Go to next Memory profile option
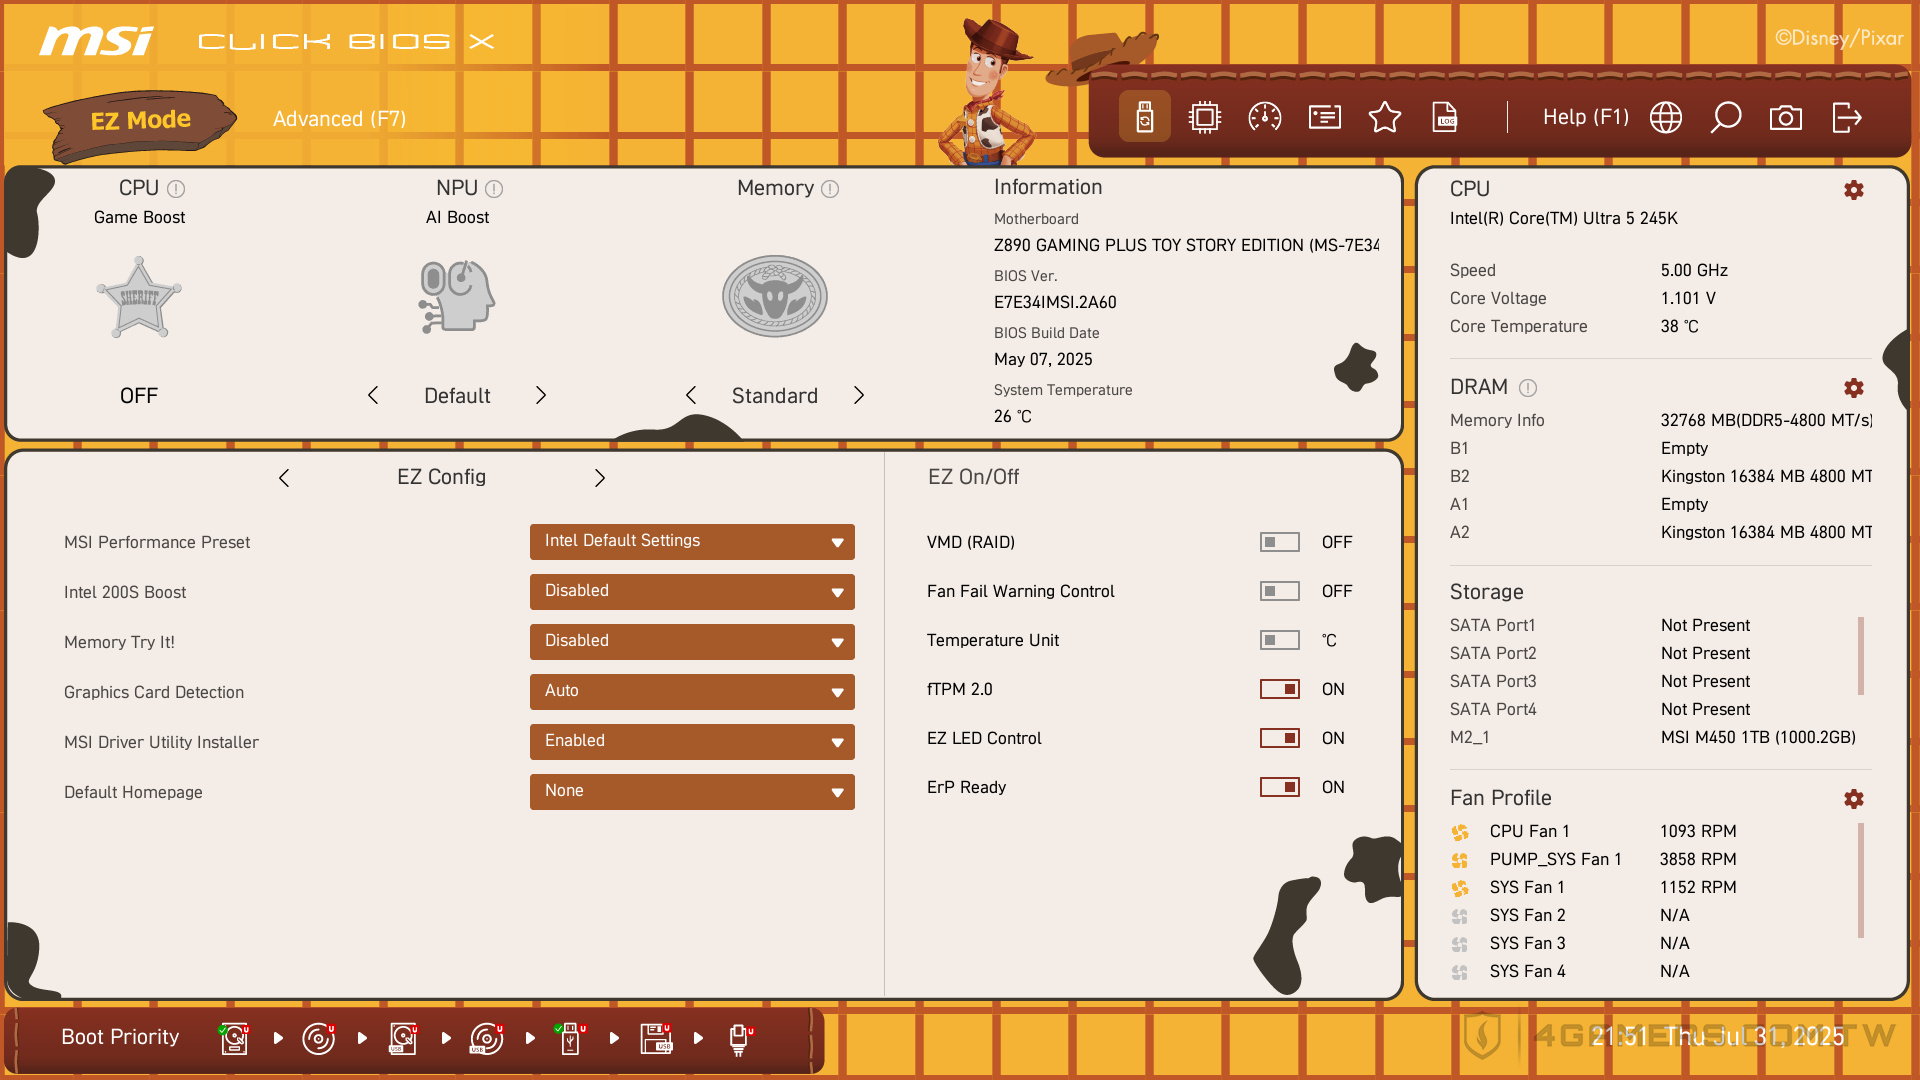The image size is (1920, 1080). (x=859, y=396)
